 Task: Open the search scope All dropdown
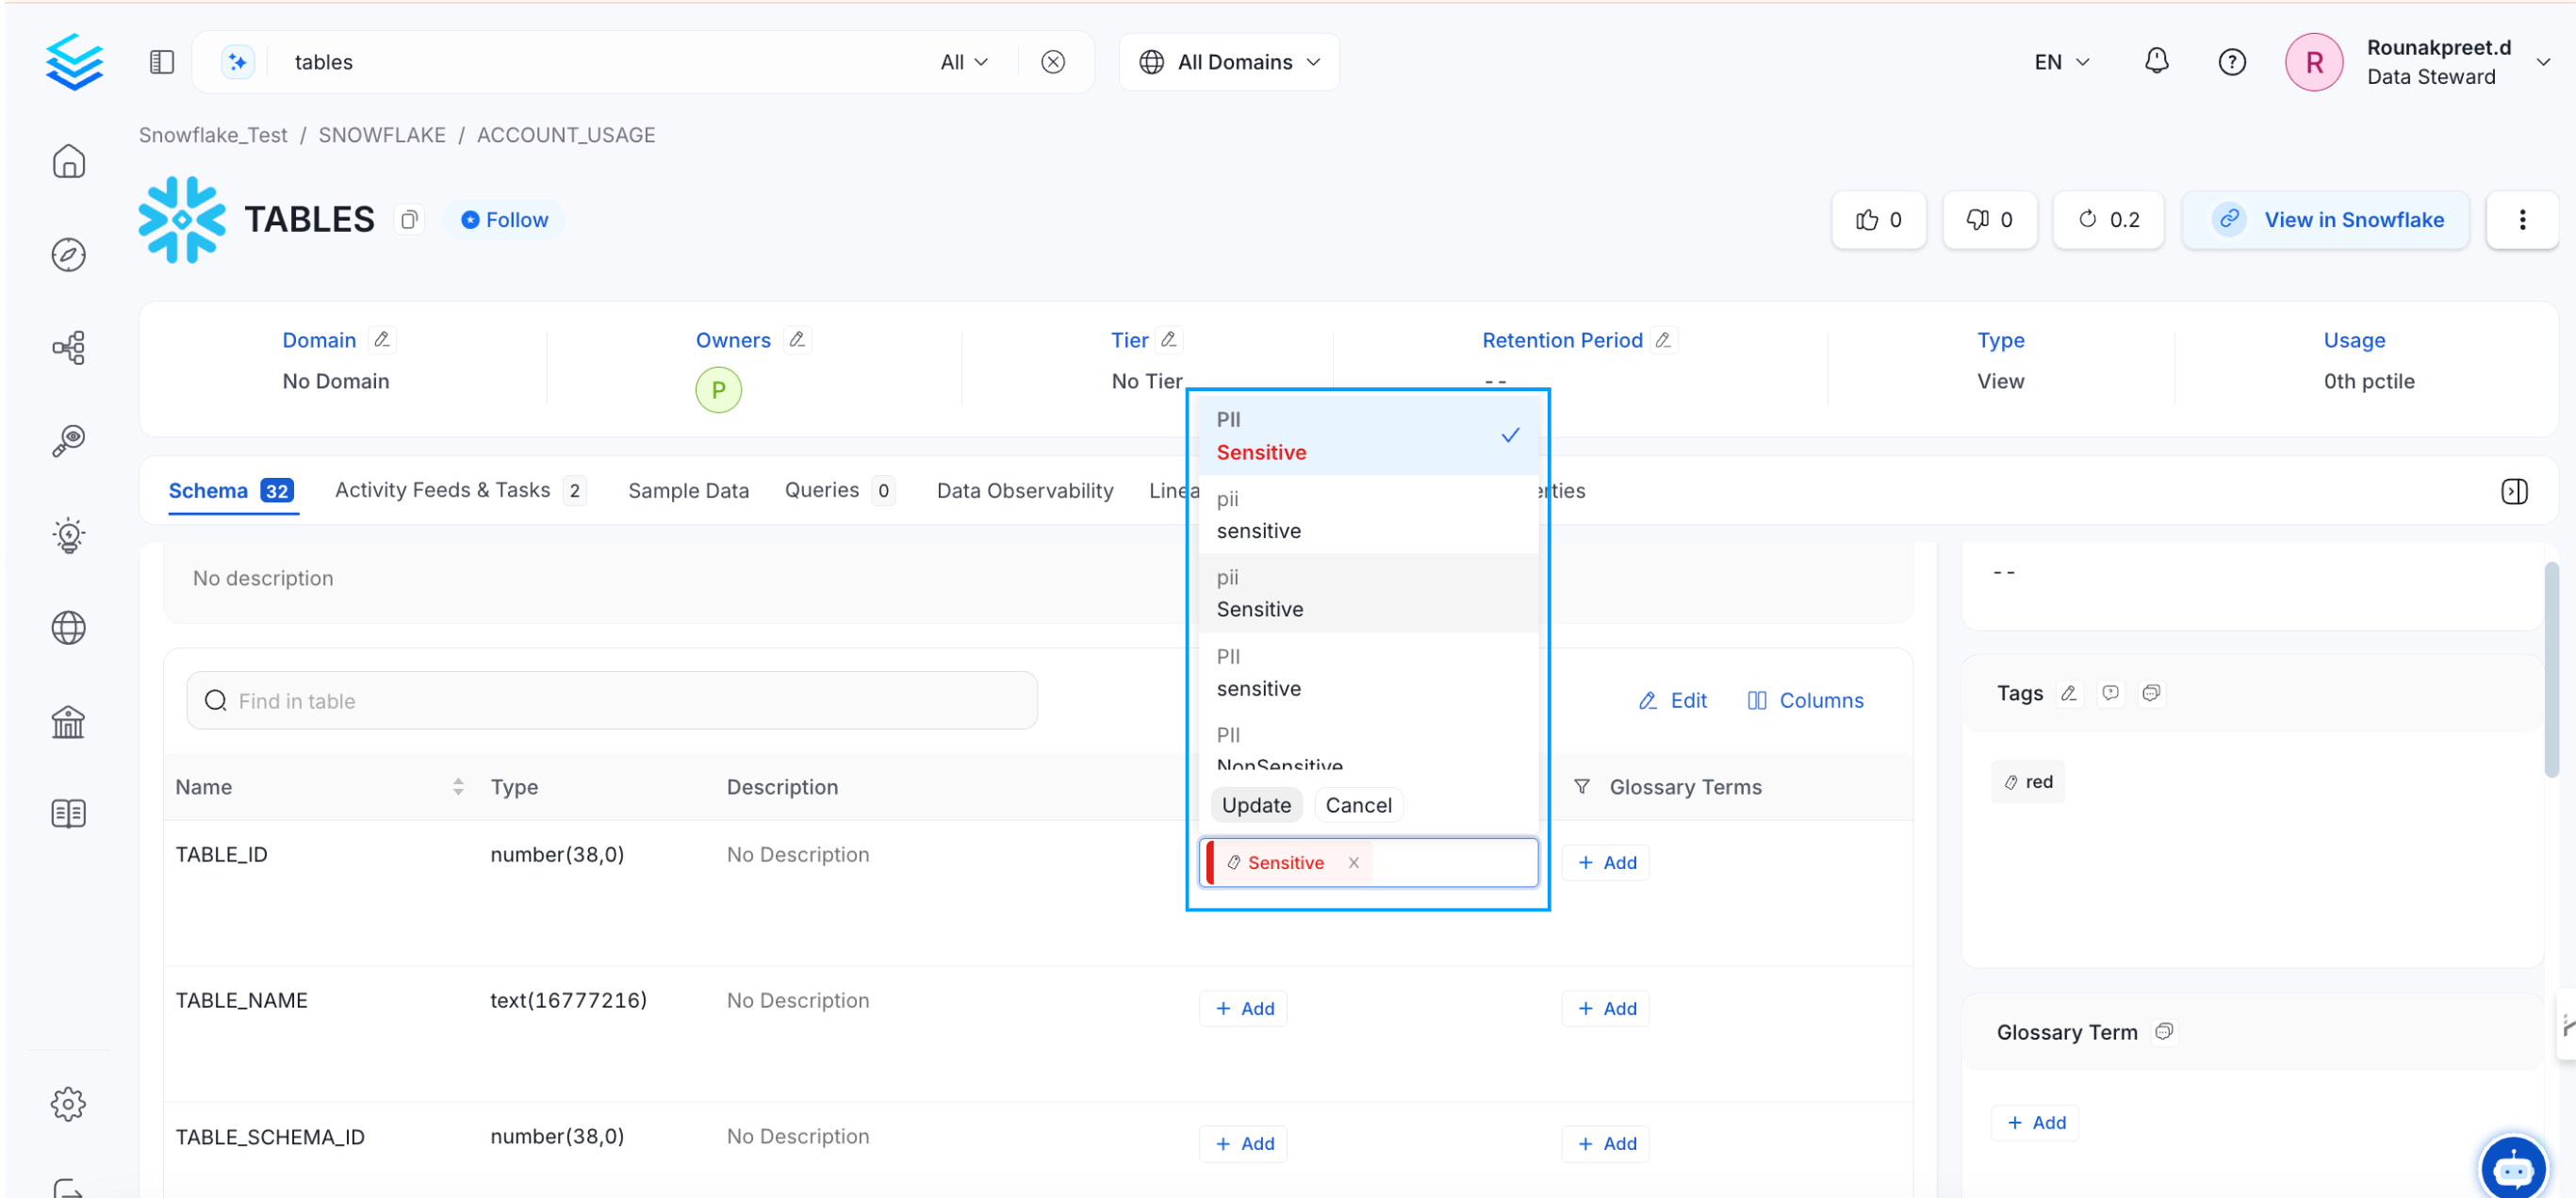pyautogui.click(x=963, y=62)
